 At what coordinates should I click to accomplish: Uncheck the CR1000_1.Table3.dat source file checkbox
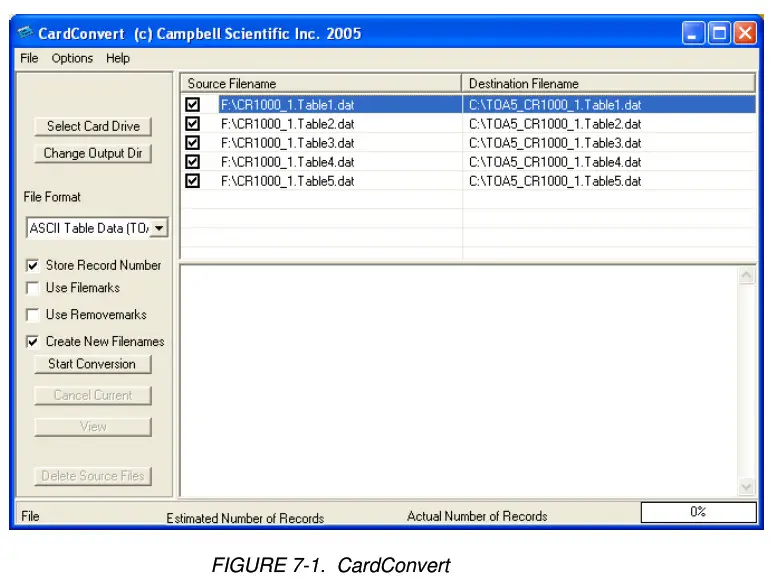tap(193, 143)
